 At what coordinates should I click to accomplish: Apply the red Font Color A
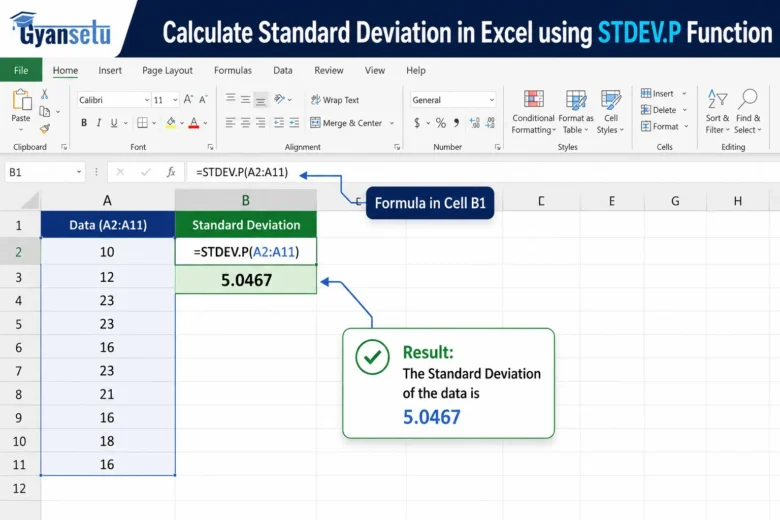[194, 123]
